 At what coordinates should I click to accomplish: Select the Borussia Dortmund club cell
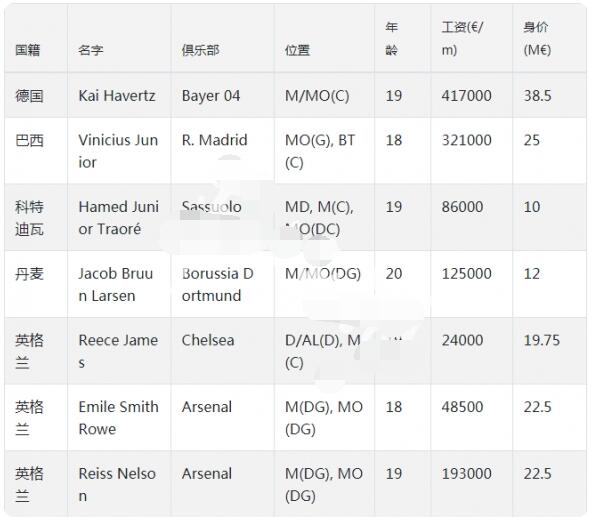tap(218, 285)
